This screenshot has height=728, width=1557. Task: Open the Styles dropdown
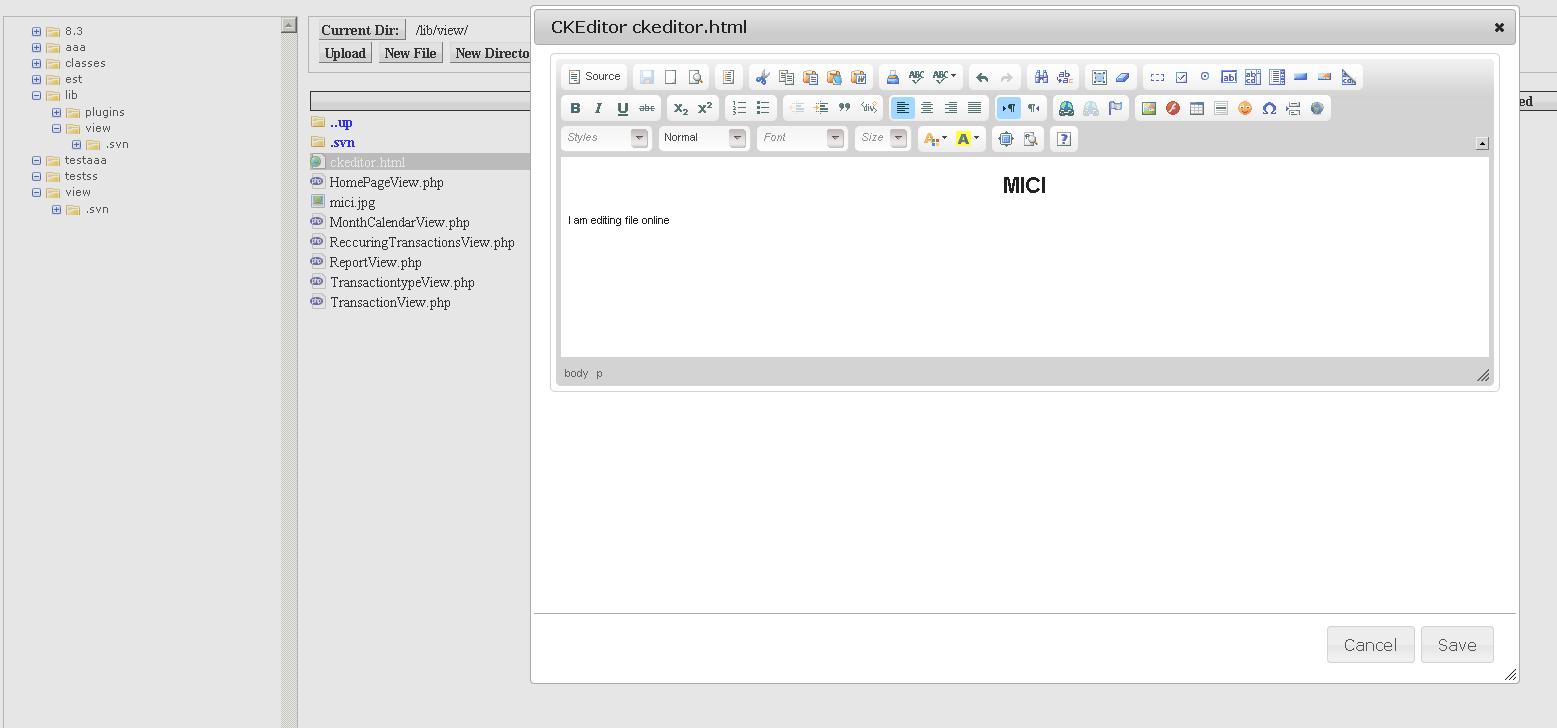[x=606, y=138]
